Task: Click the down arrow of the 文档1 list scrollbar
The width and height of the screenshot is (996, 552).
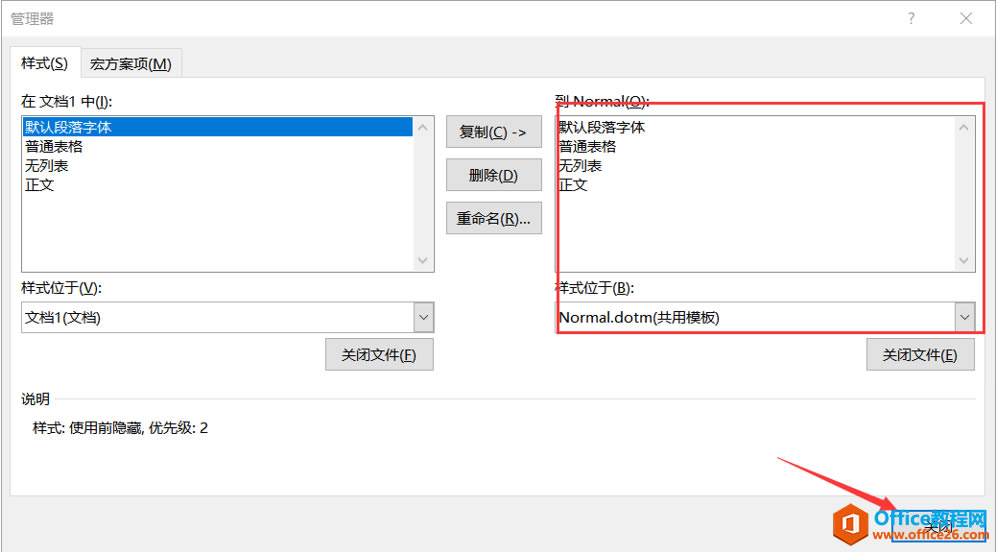Action: (x=423, y=260)
